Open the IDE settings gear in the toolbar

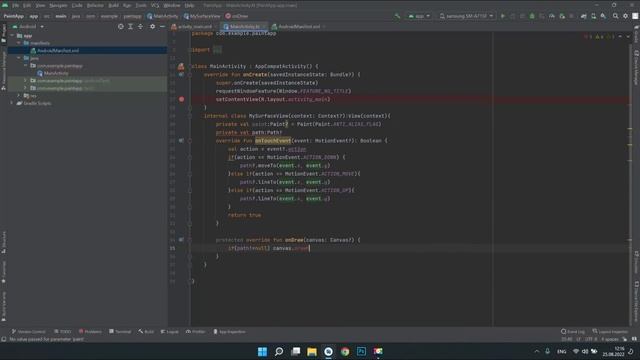click(625, 16)
